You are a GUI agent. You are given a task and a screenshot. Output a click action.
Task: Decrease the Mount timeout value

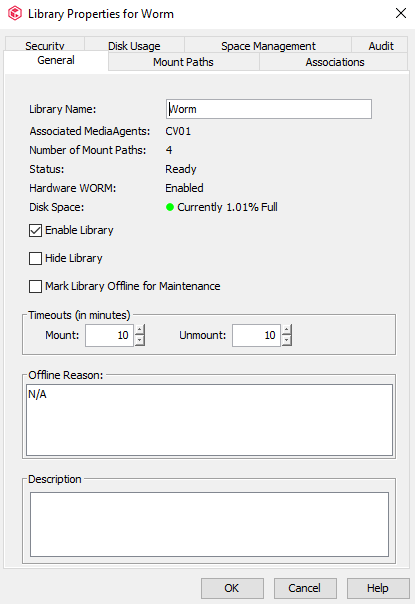pos(140,341)
